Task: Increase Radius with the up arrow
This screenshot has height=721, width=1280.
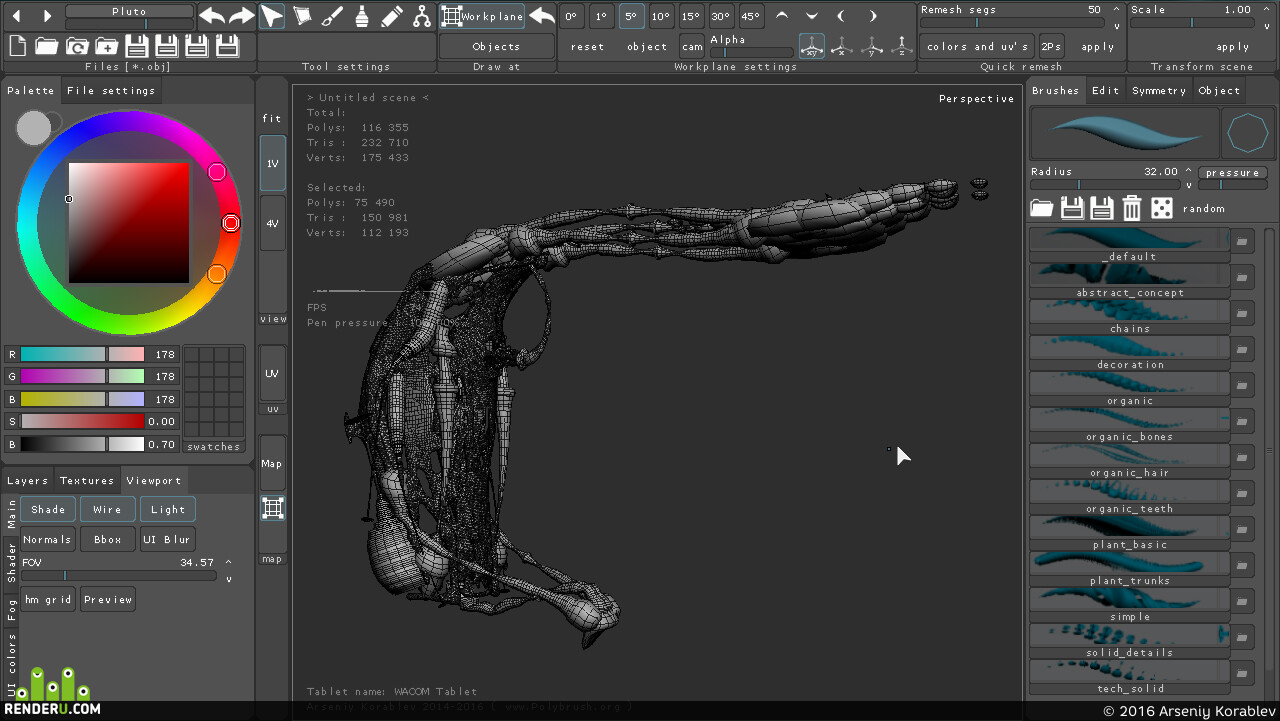Action: click(1189, 171)
